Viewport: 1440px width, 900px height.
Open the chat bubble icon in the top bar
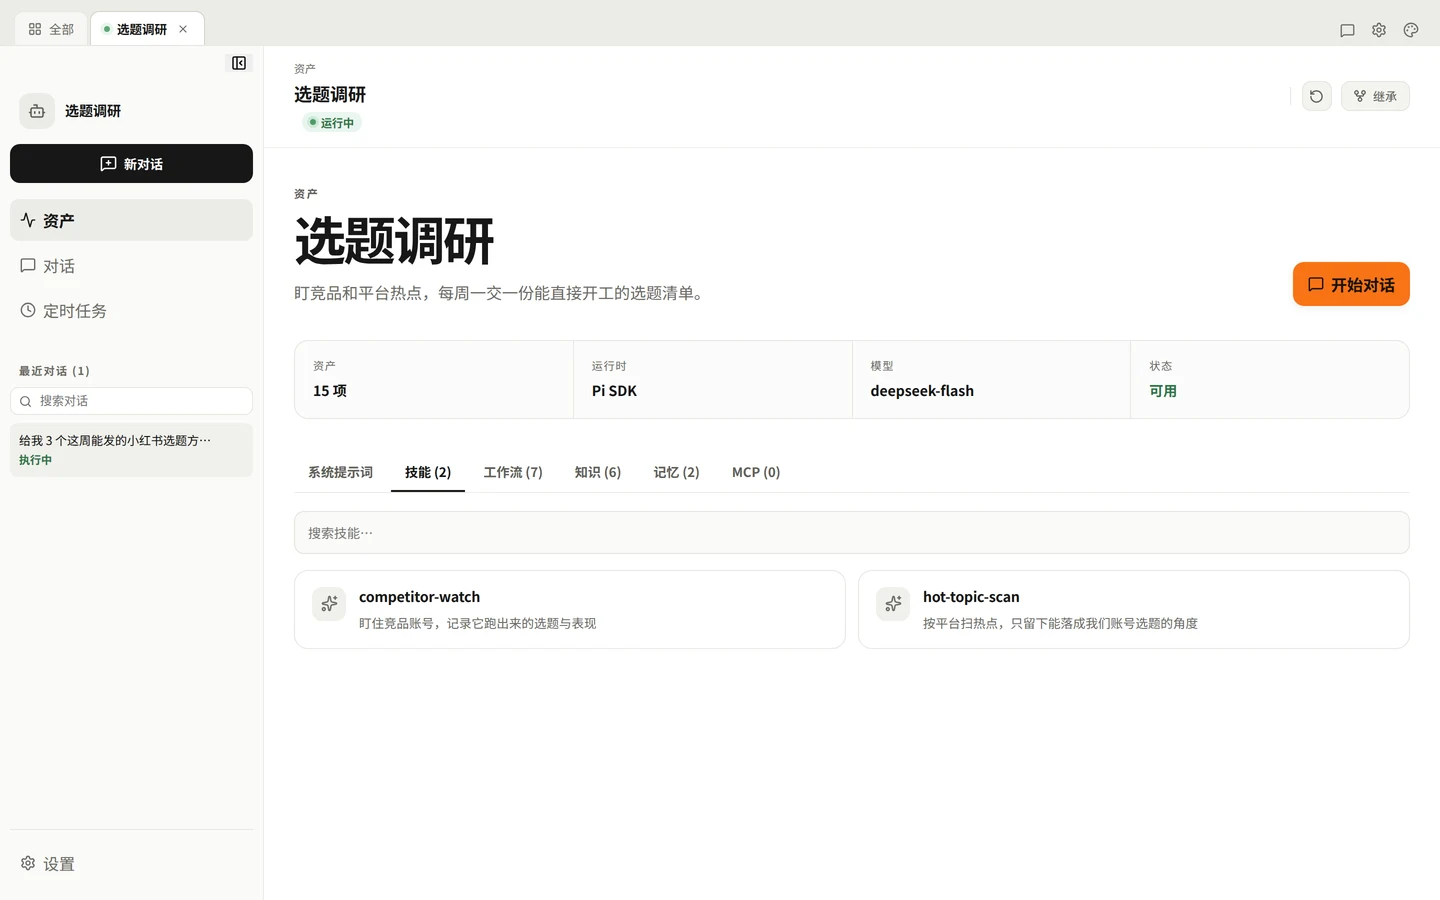point(1347,30)
